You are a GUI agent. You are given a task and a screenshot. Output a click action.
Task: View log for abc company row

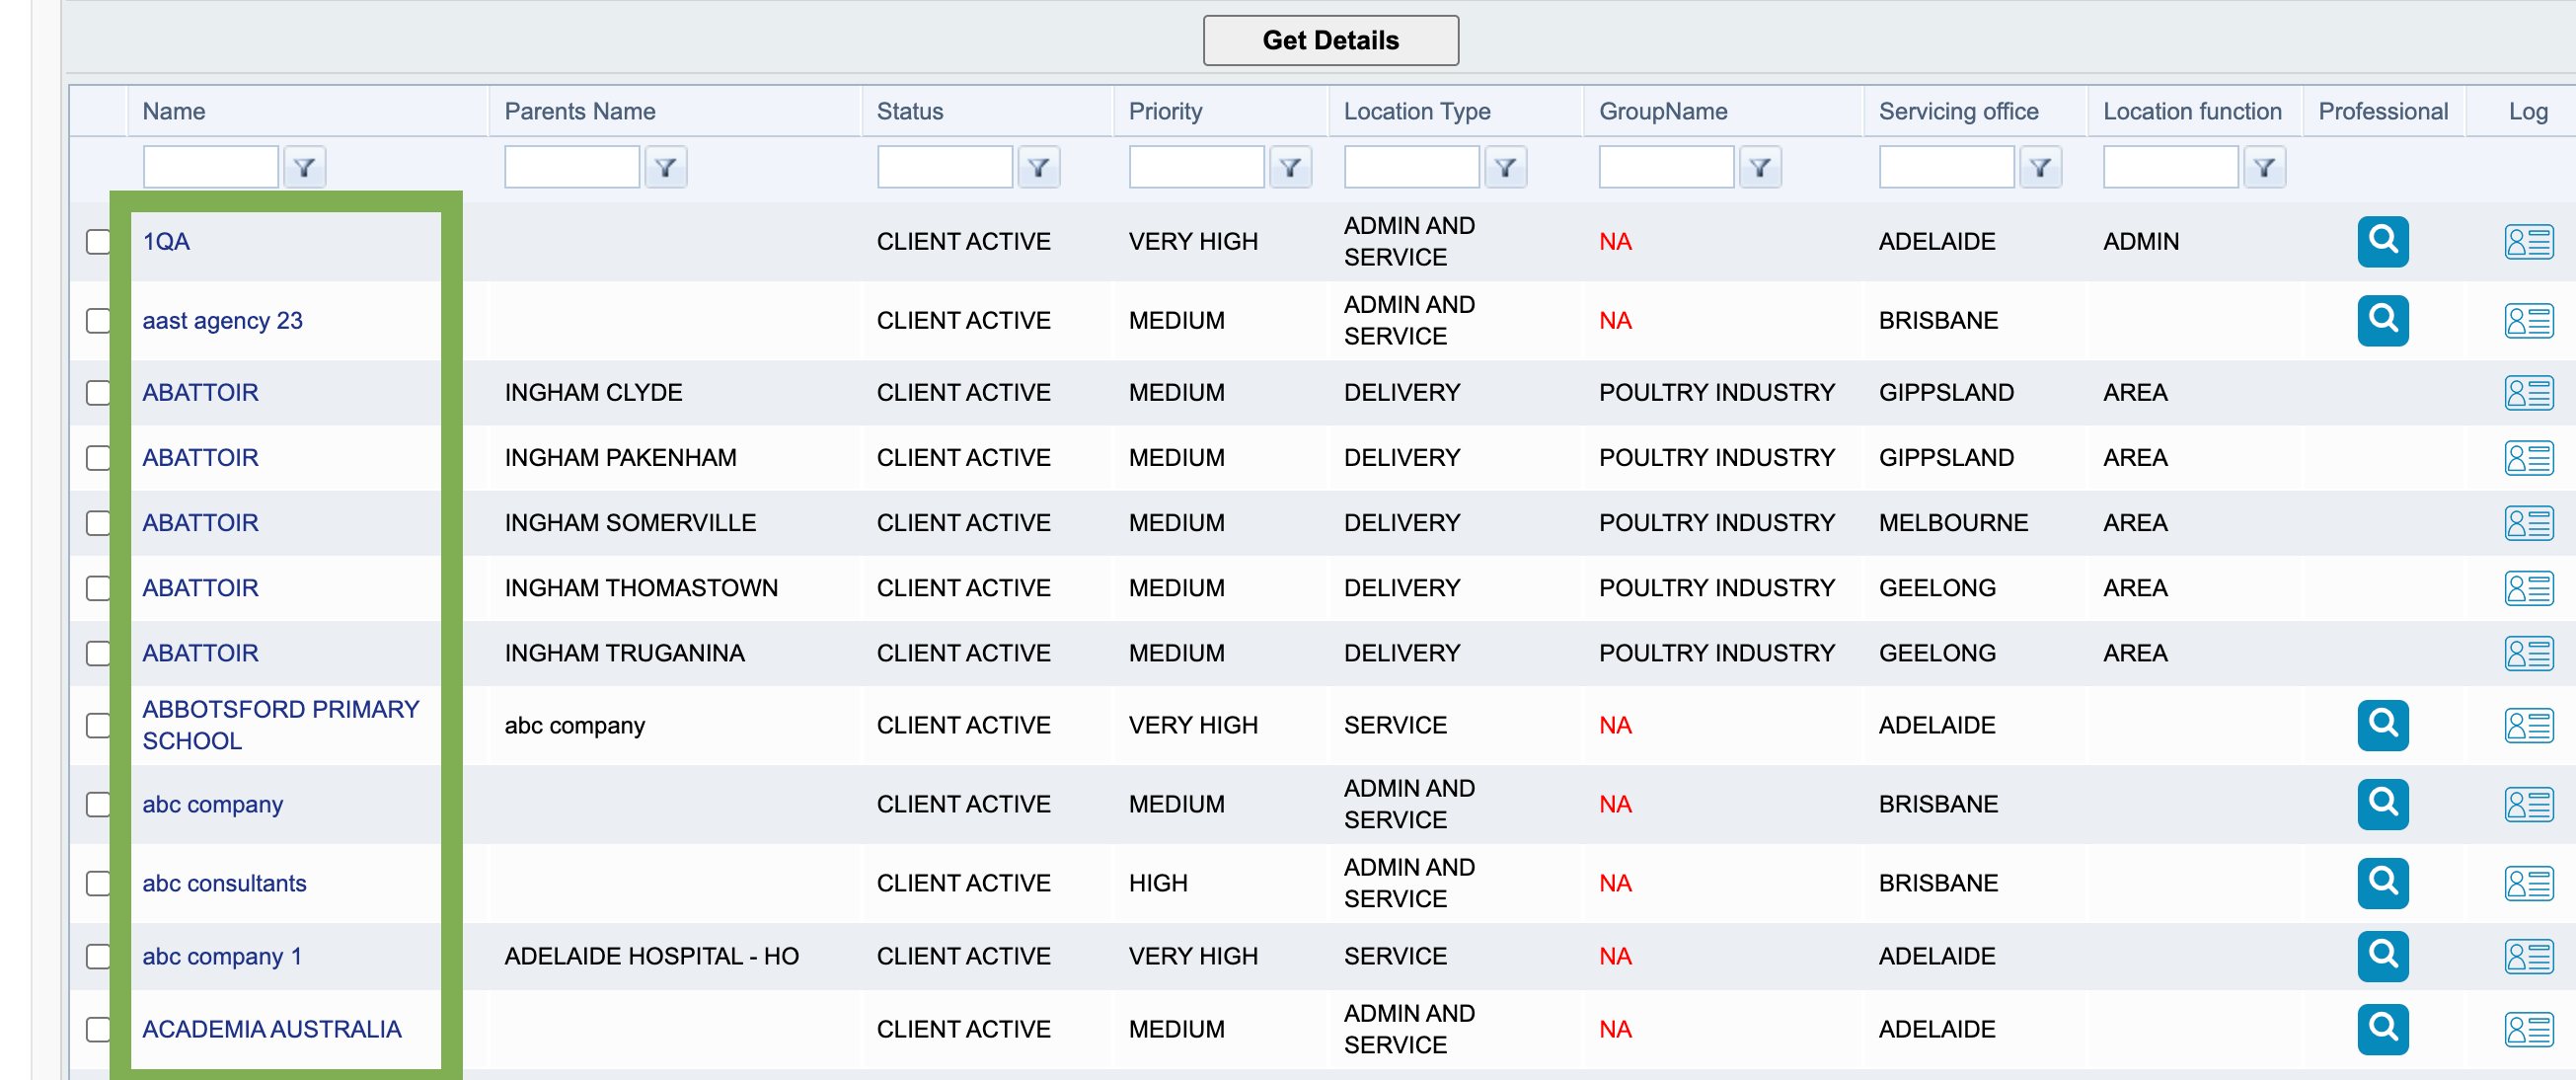click(2528, 803)
